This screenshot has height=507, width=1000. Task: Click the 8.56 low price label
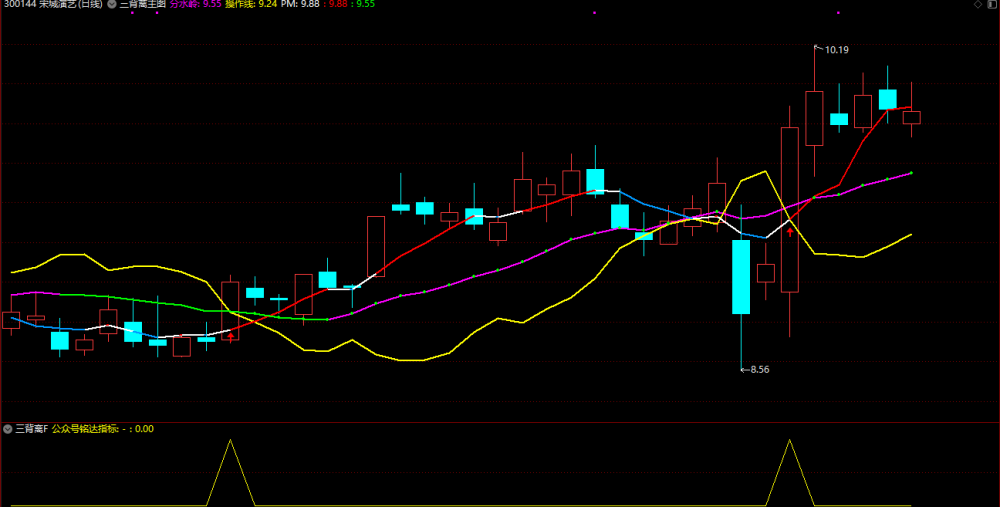[x=760, y=369]
